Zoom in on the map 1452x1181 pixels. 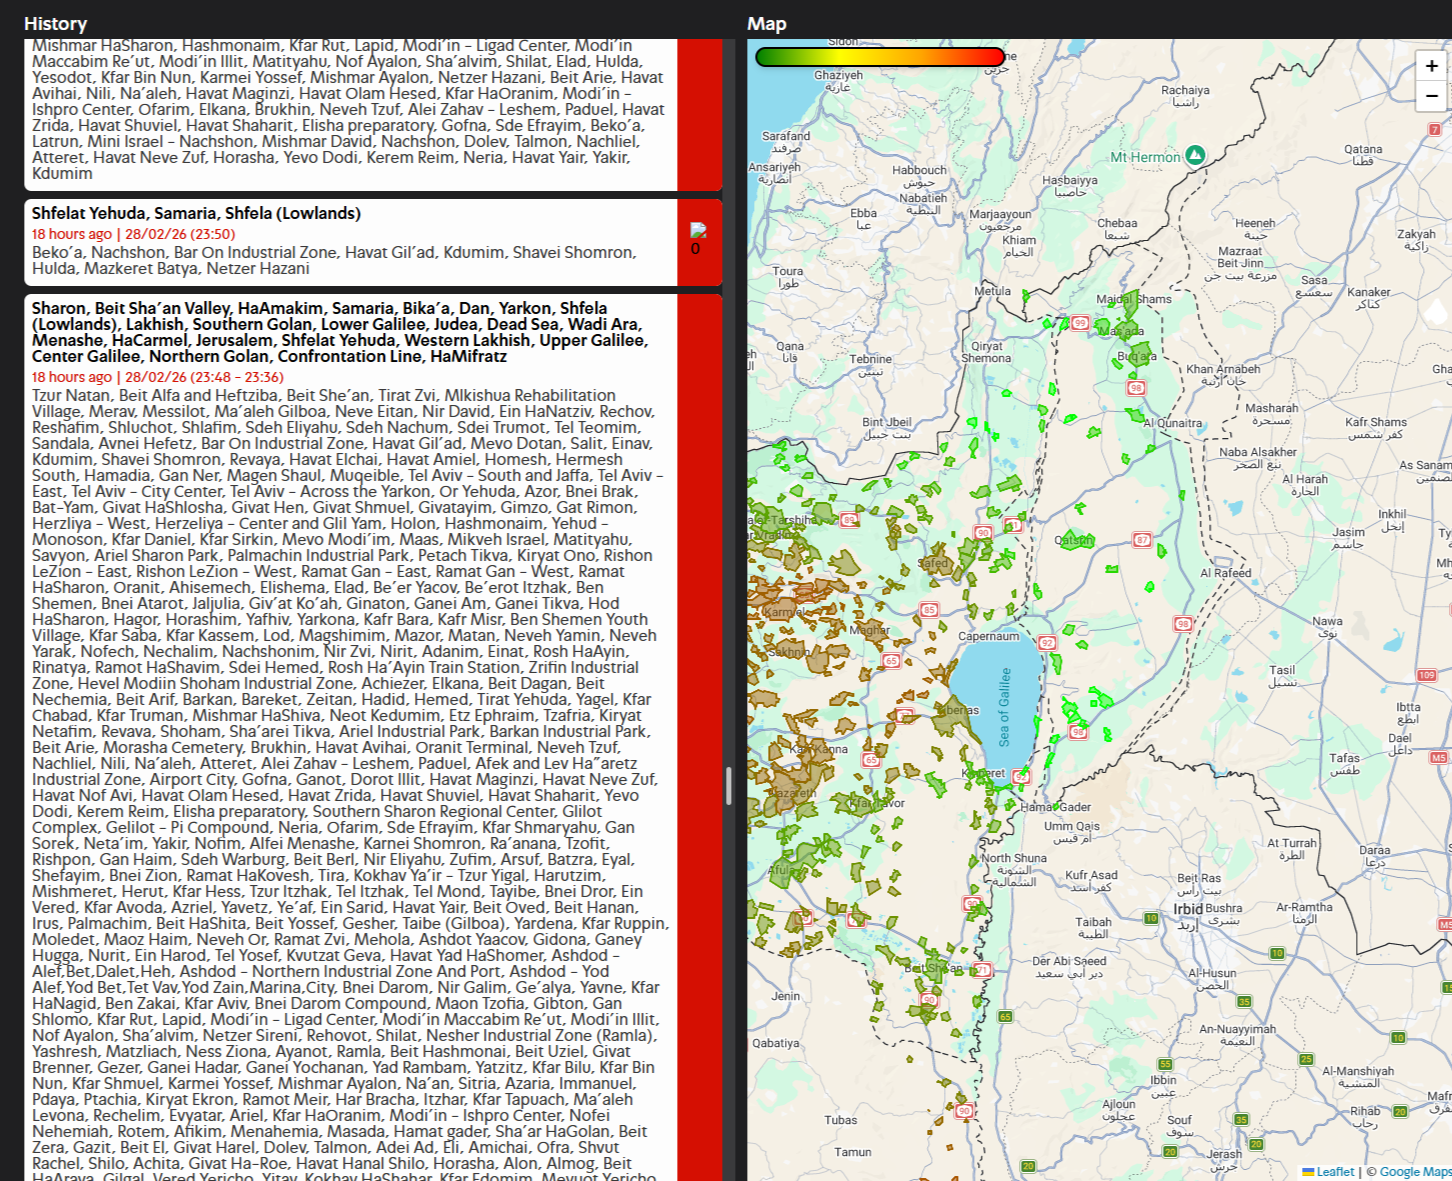point(1431,66)
